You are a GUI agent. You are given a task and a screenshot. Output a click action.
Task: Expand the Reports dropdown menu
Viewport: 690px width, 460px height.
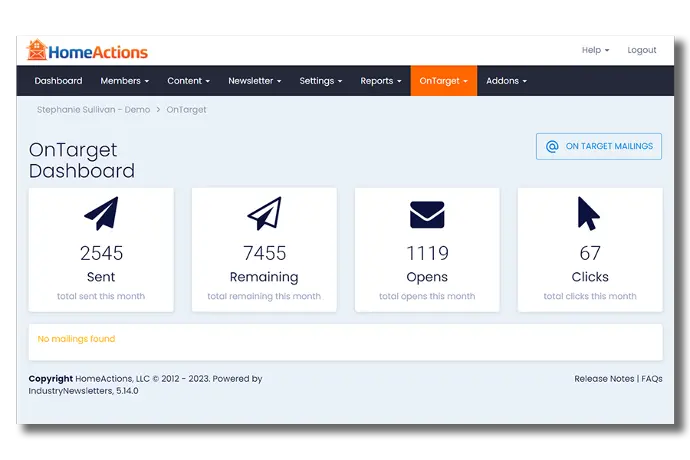click(381, 81)
